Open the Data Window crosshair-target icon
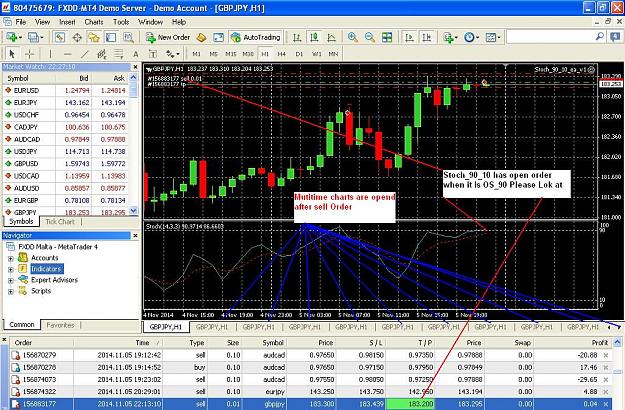 coord(77,37)
